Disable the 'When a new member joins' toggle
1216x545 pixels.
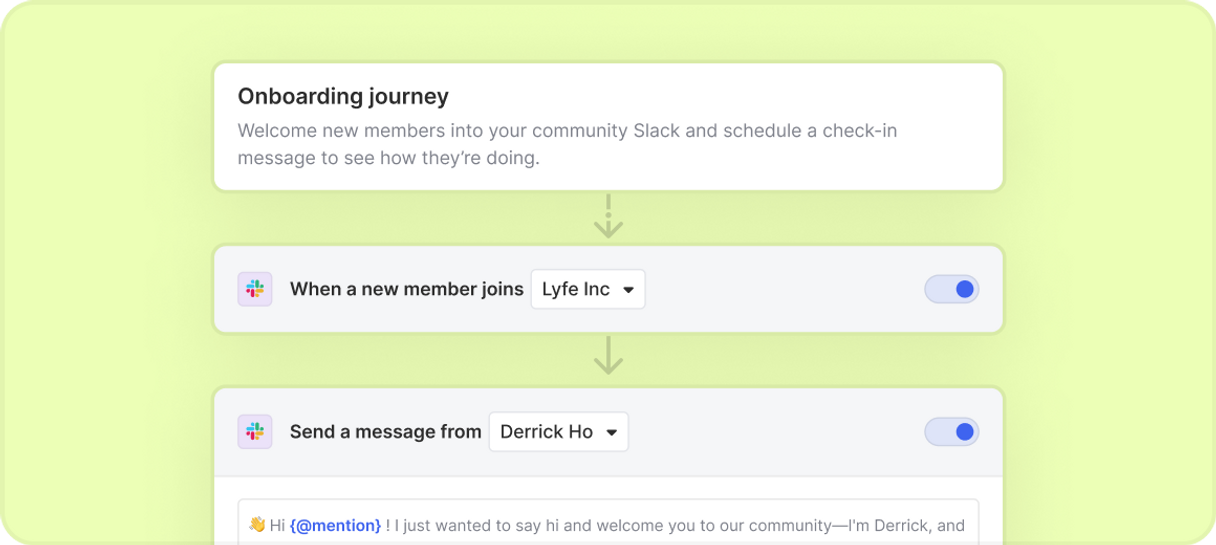pyautogui.click(x=951, y=289)
